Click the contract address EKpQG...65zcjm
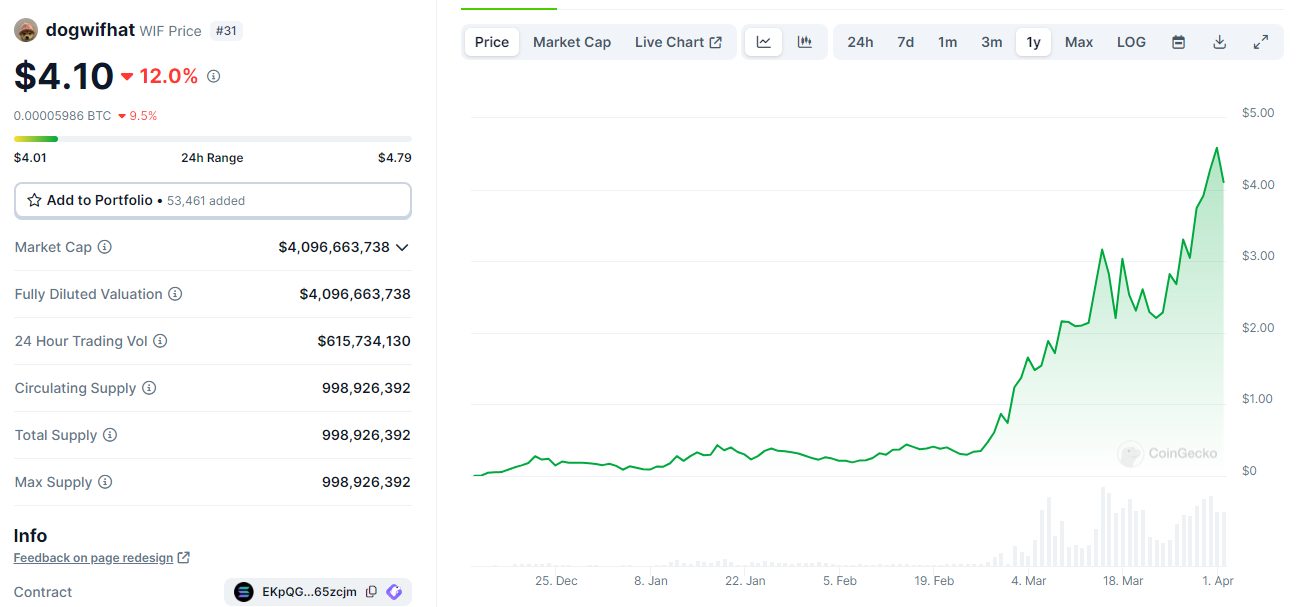 click(309, 592)
